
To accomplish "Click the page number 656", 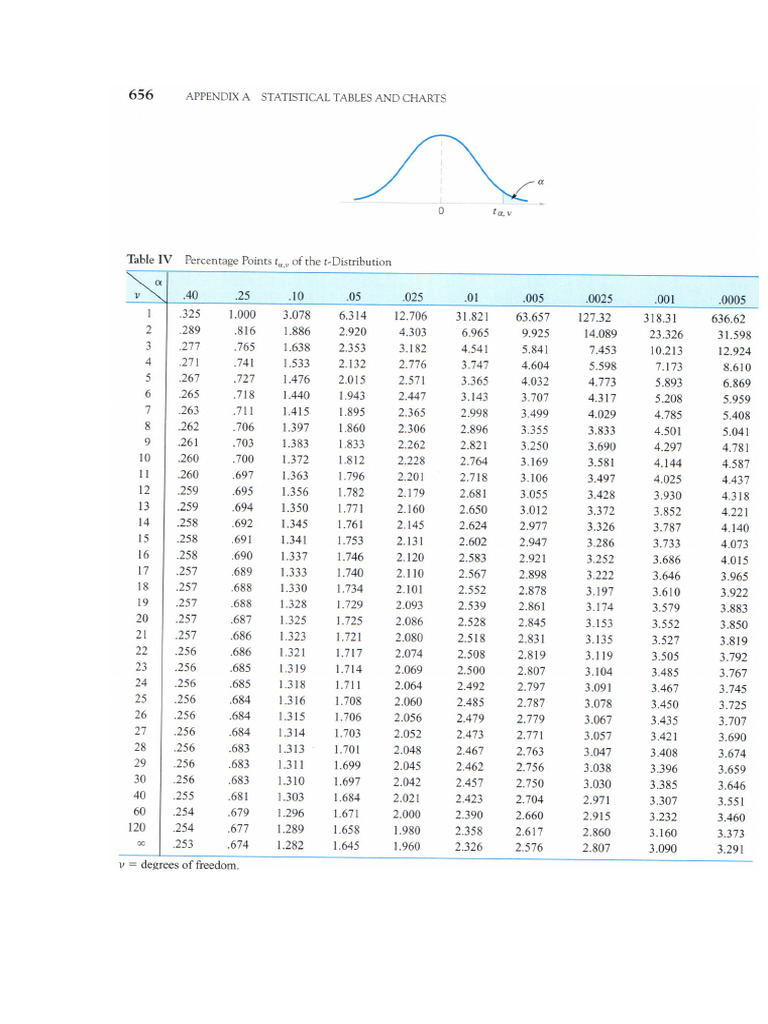I will pyautogui.click(x=141, y=95).
